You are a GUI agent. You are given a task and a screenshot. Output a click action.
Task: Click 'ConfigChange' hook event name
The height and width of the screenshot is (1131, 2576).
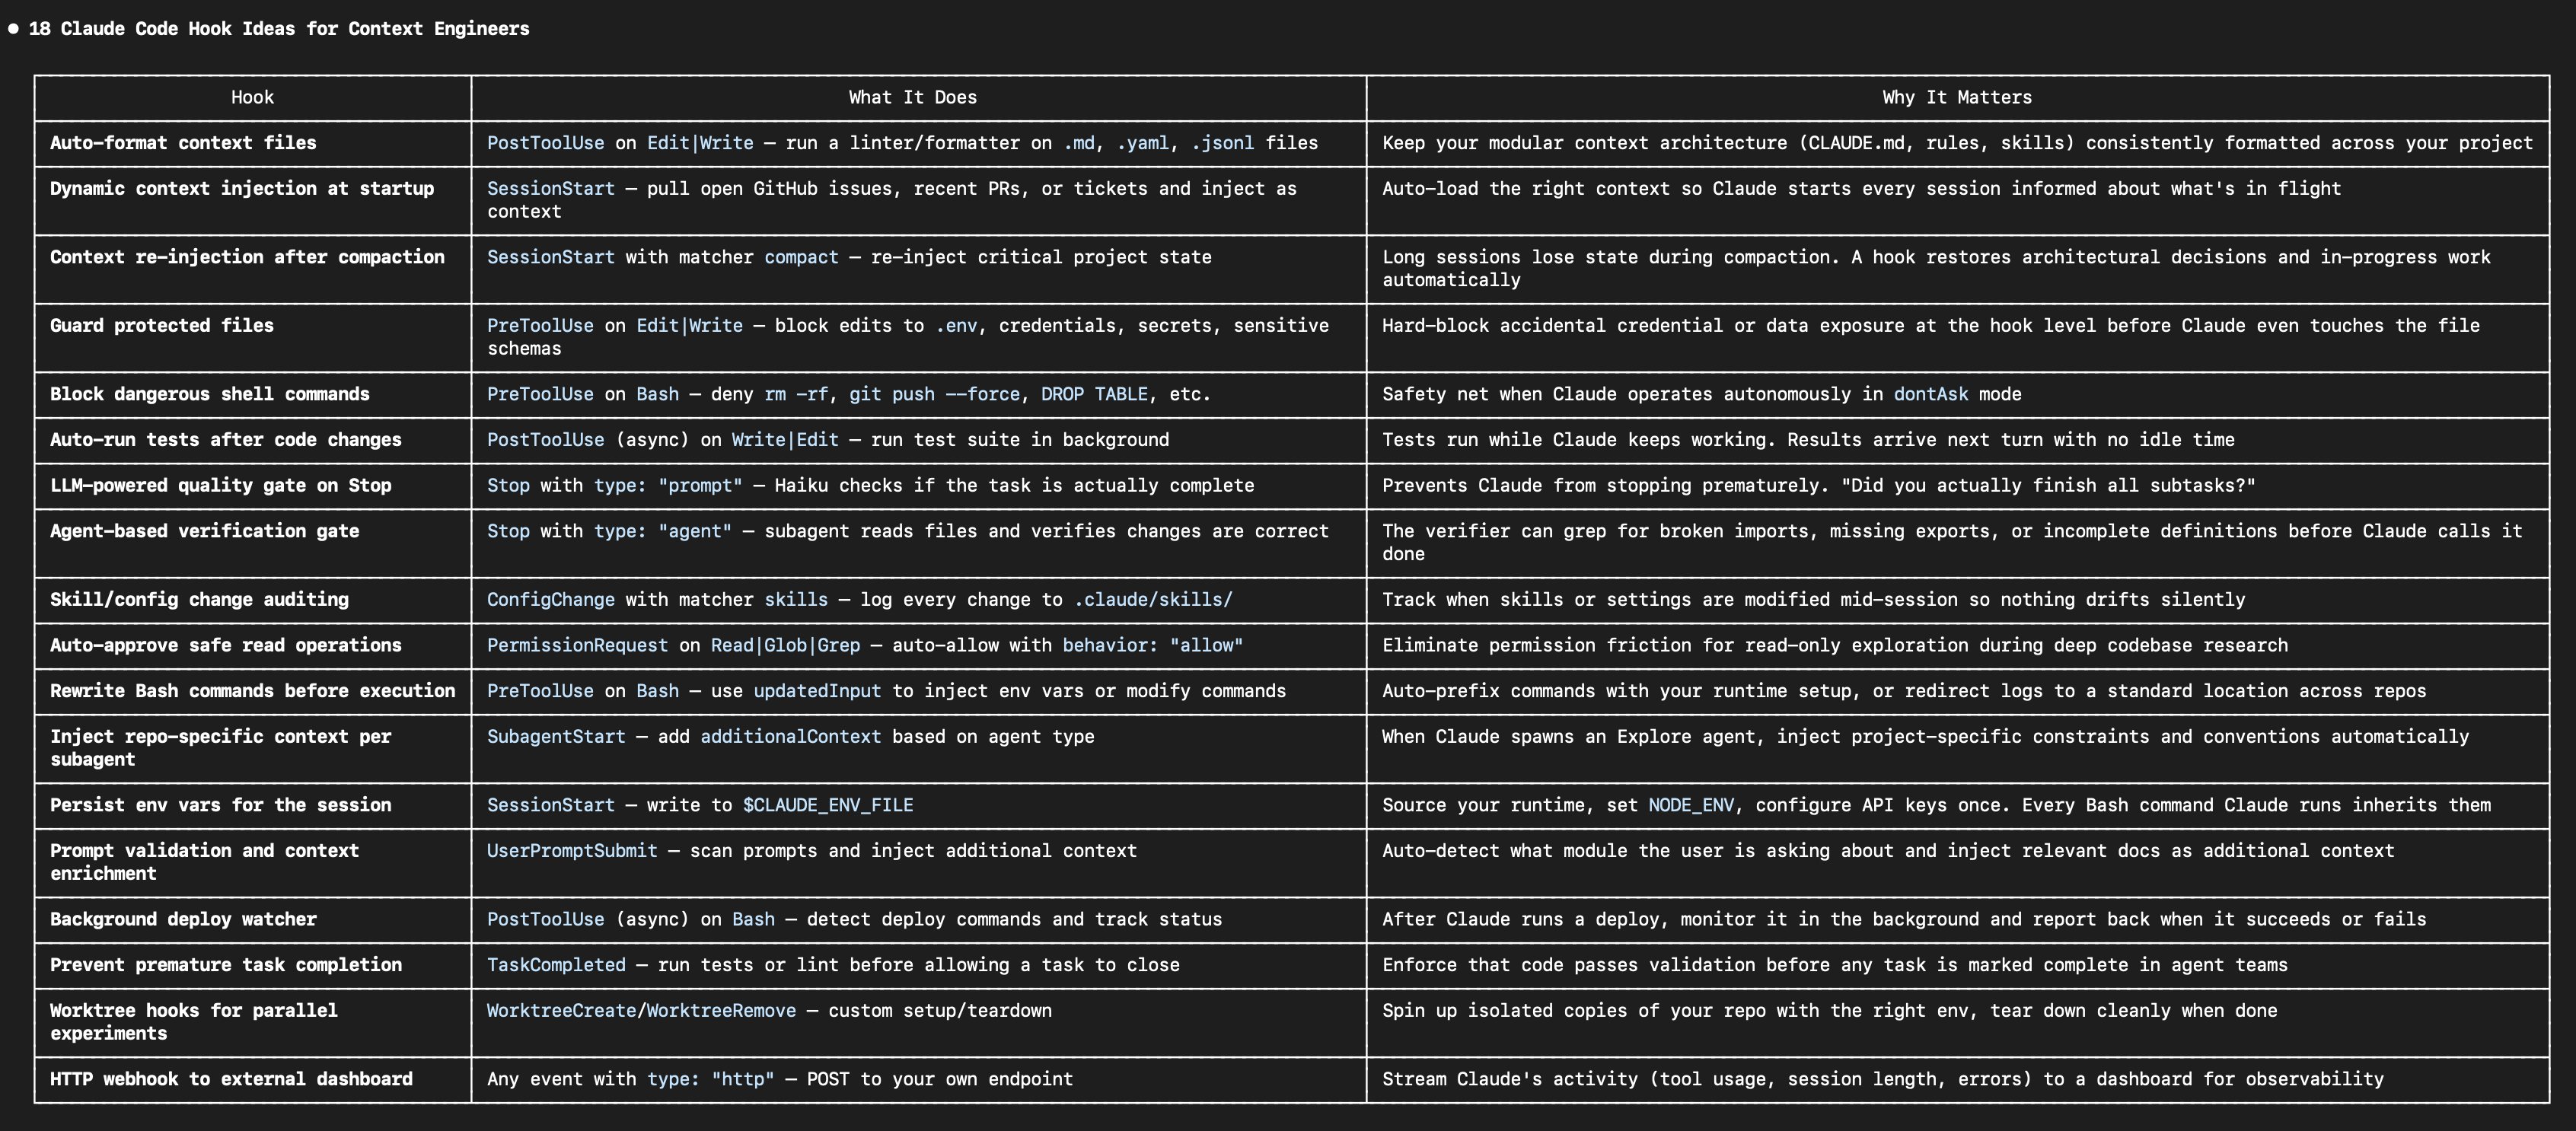pyautogui.click(x=550, y=600)
